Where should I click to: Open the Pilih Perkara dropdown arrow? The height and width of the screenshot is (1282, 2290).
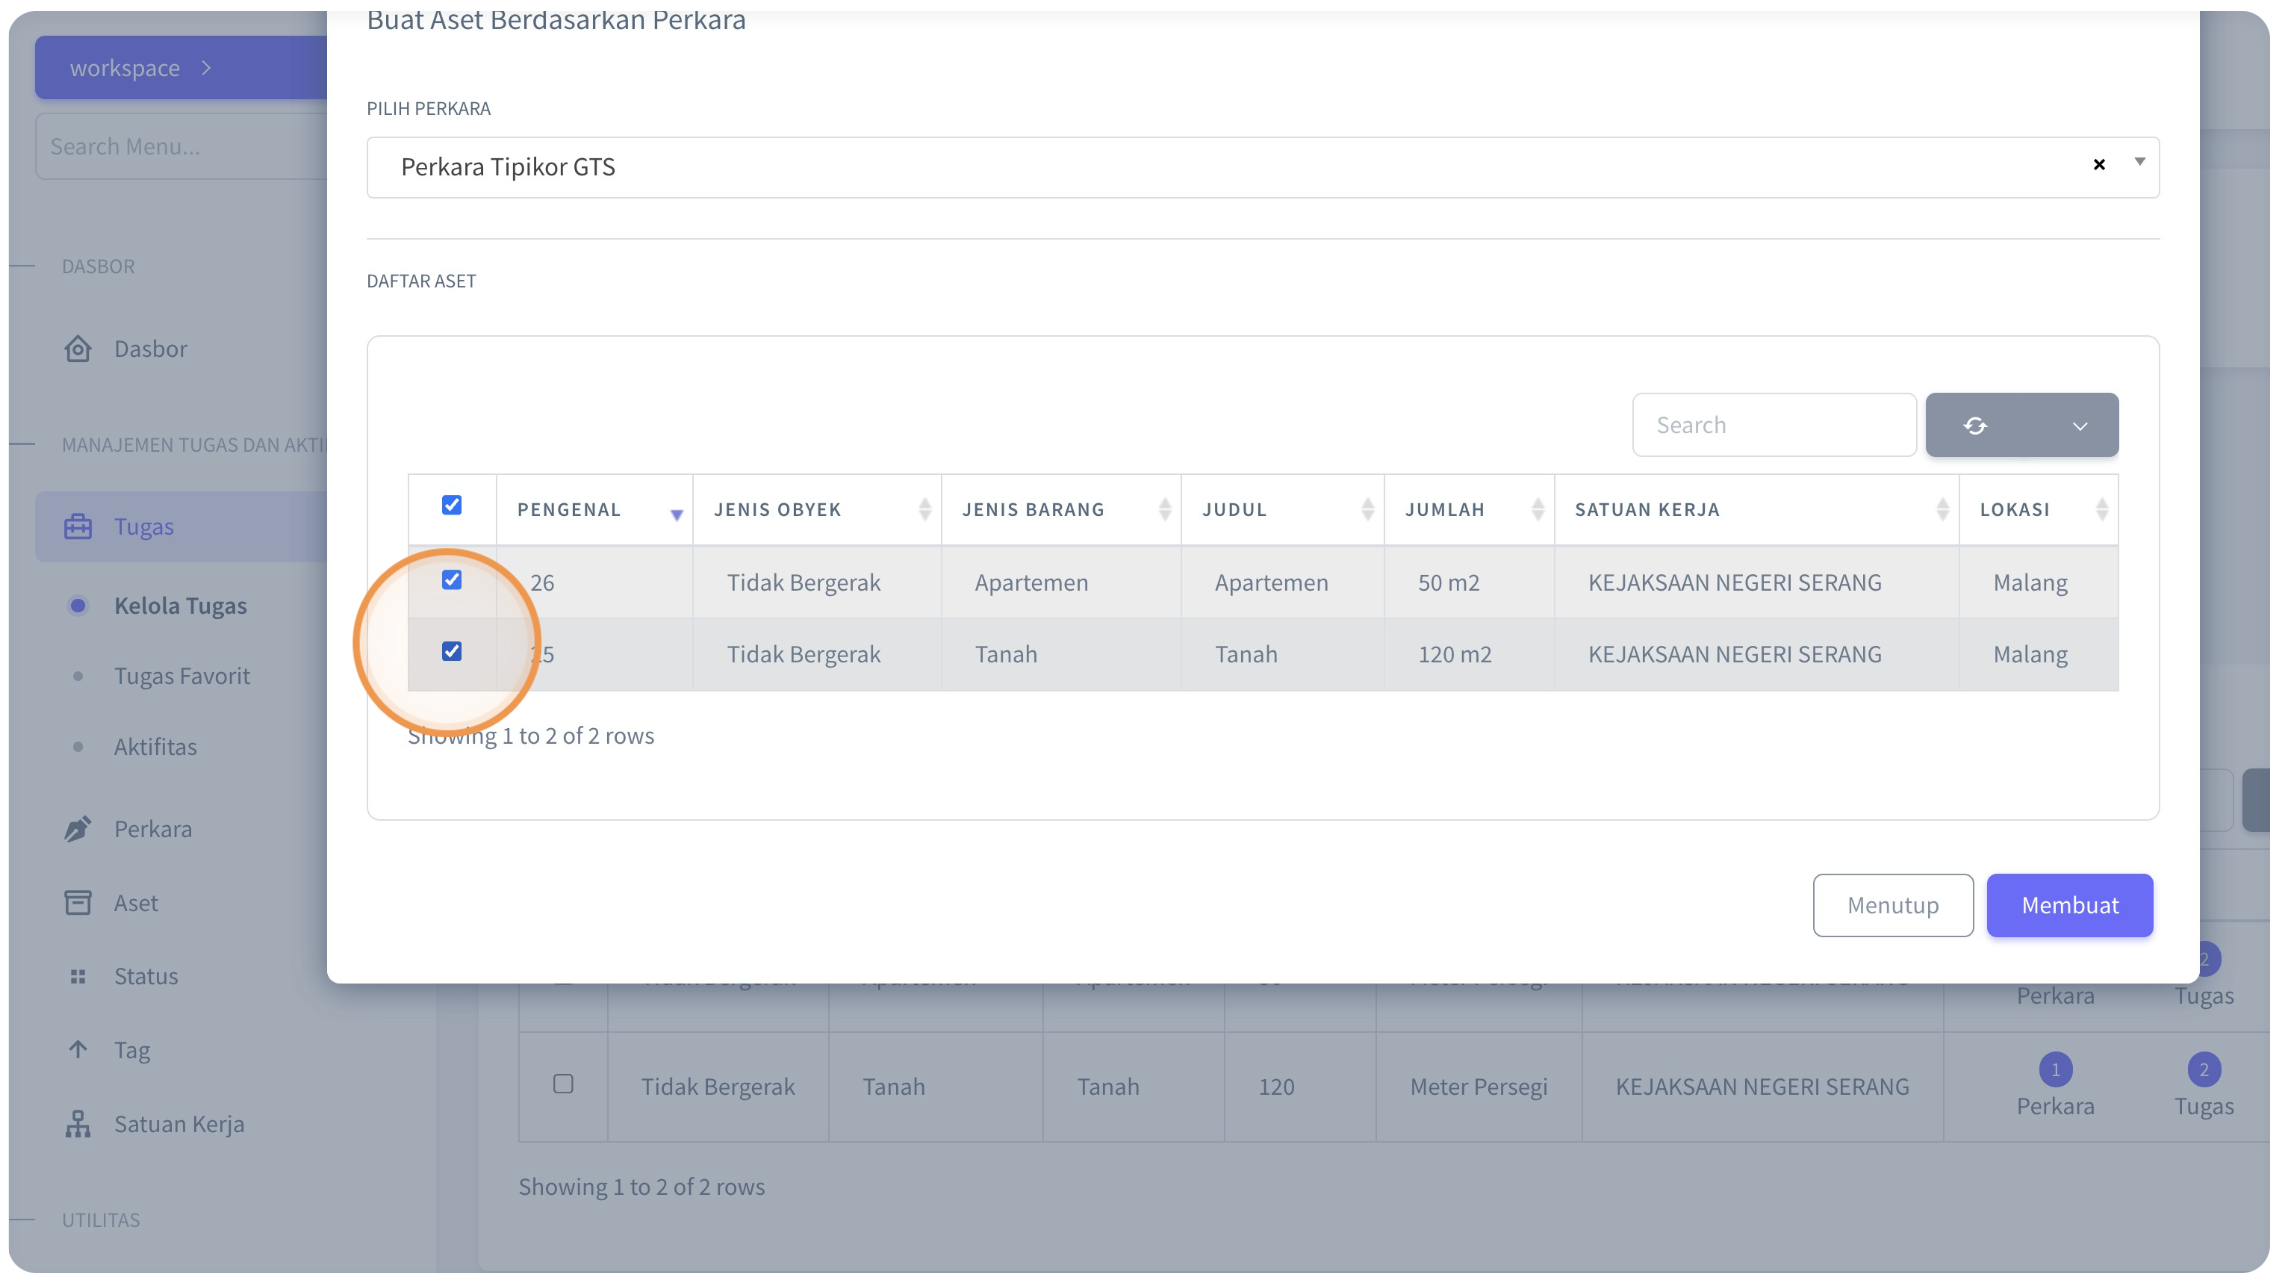2140,162
